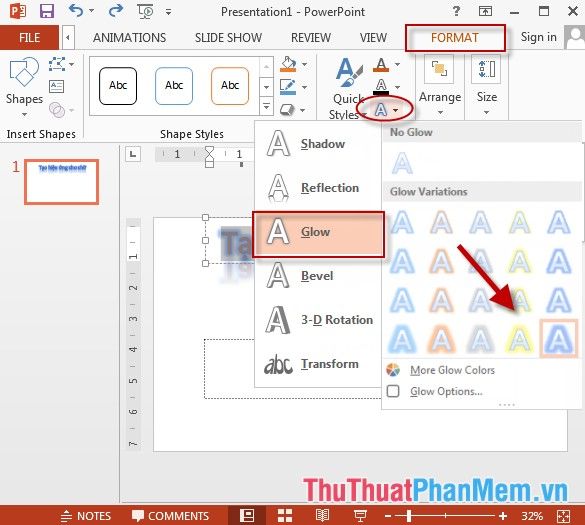Open Shape Outline pen icon

pyautogui.click(x=288, y=87)
